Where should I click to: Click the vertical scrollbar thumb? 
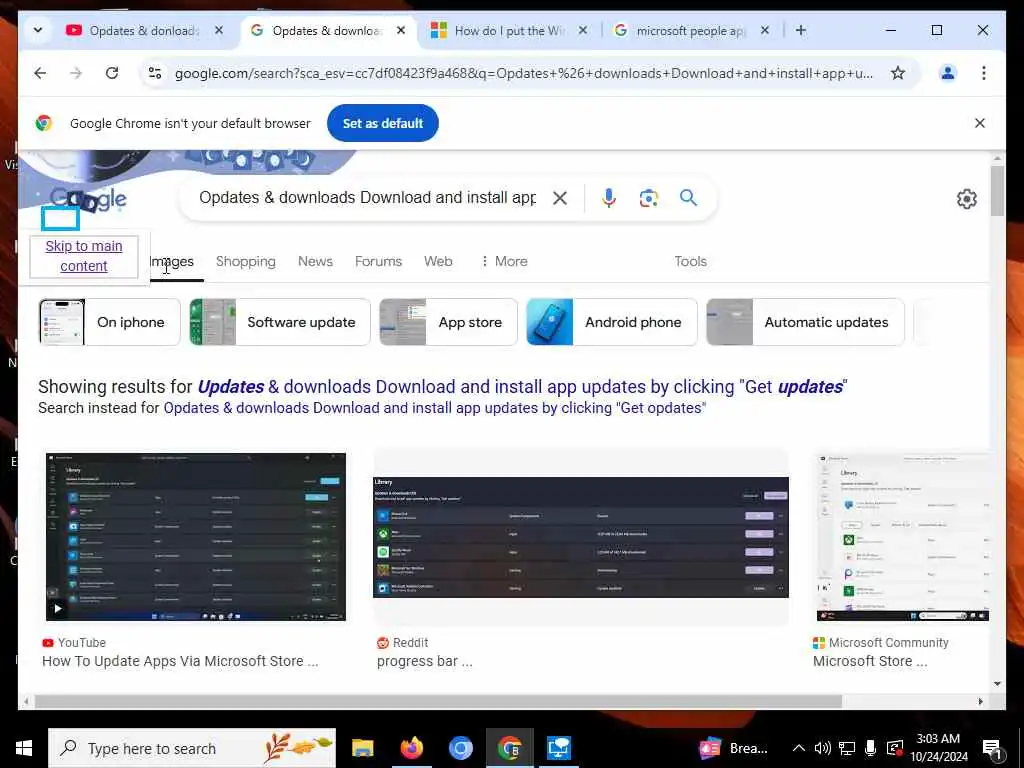(x=997, y=191)
